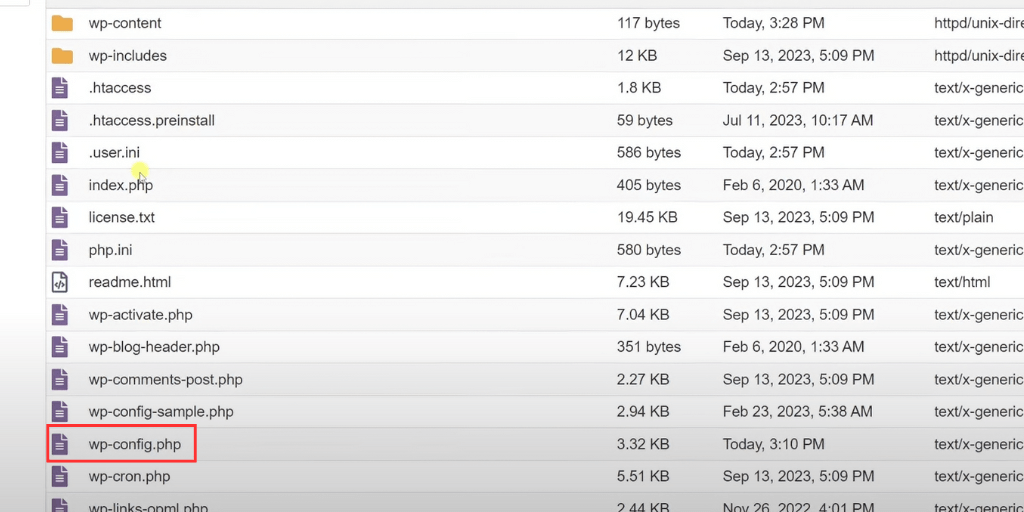Select the readme.html file name
This screenshot has height=512, width=1024.
pos(129,282)
